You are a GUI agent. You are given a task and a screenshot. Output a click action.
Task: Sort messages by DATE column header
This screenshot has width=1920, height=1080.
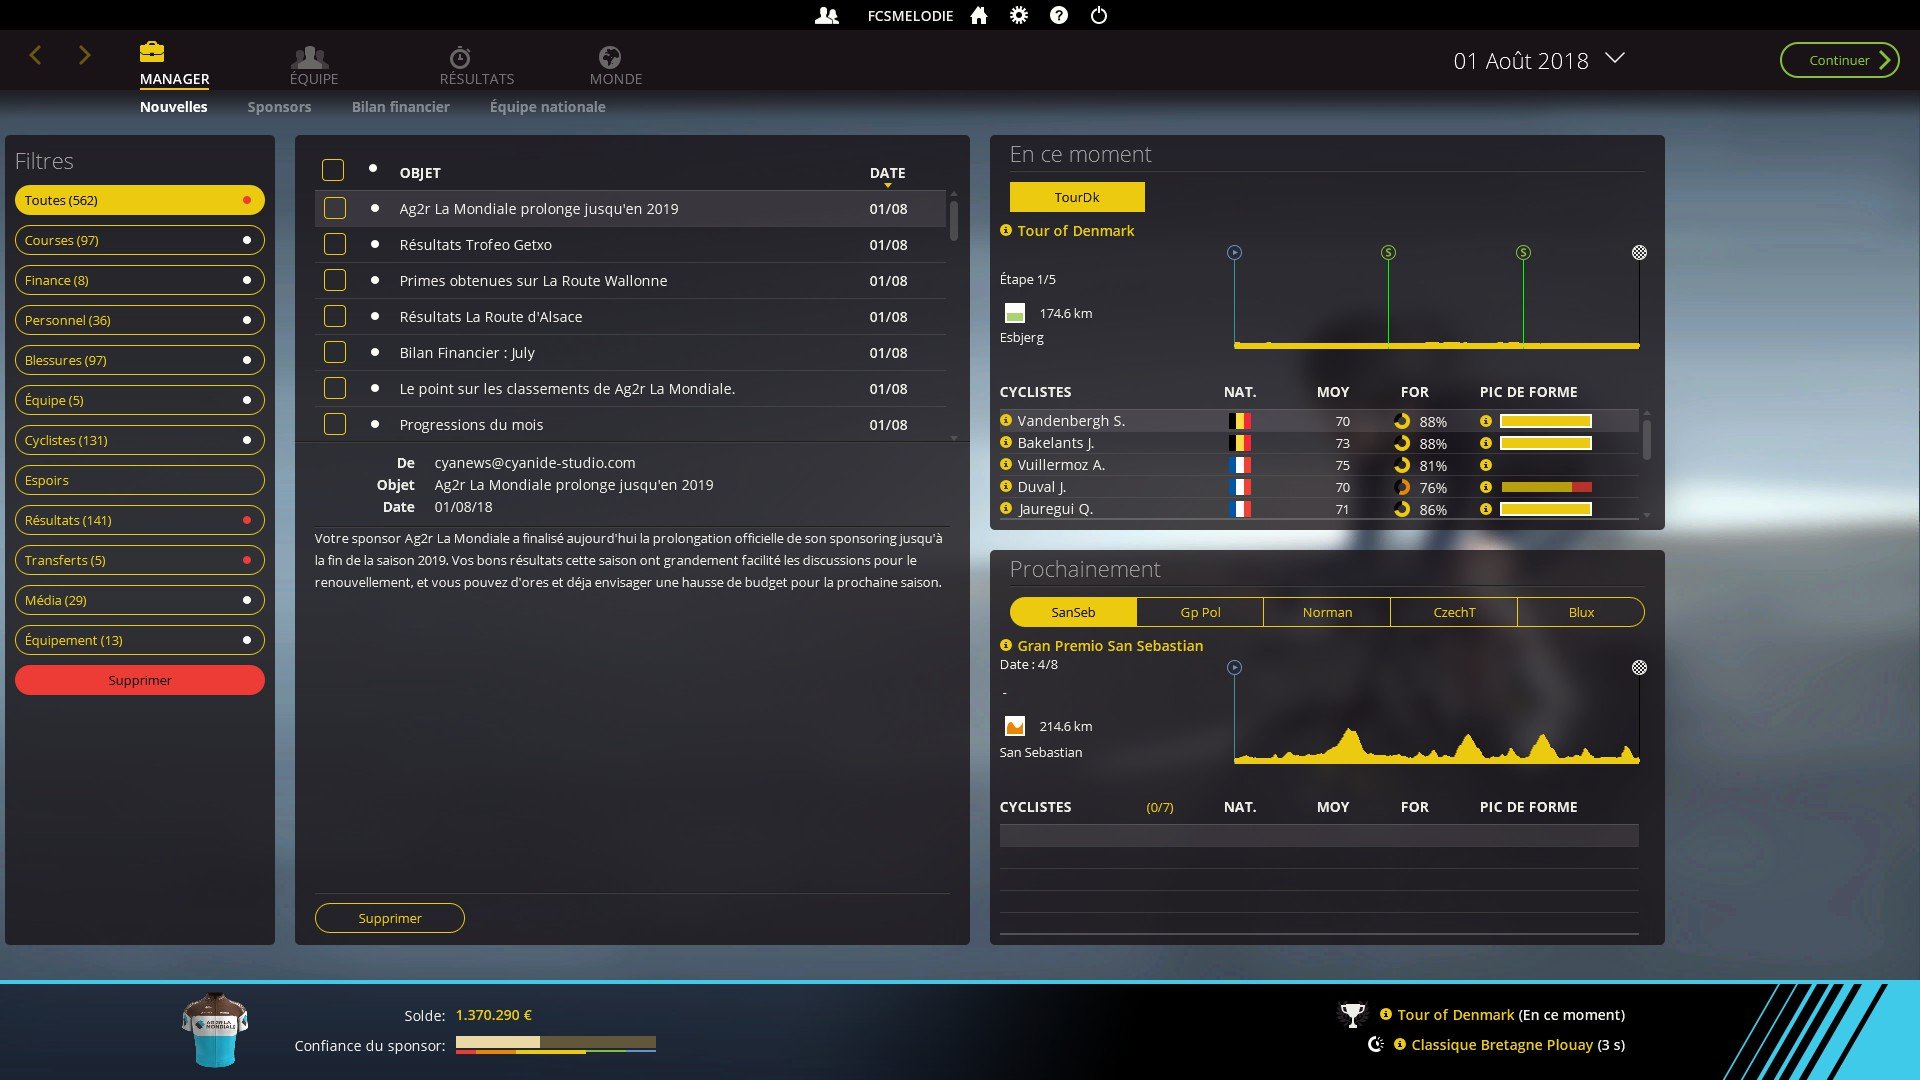(887, 173)
